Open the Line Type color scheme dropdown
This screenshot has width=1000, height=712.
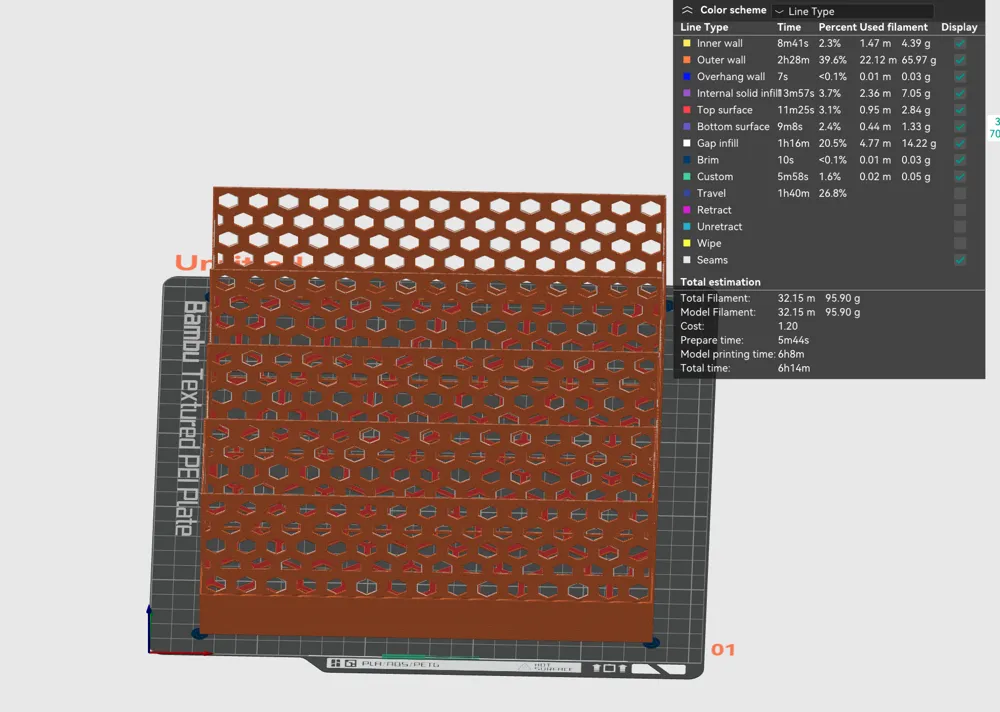click(855, 11)
